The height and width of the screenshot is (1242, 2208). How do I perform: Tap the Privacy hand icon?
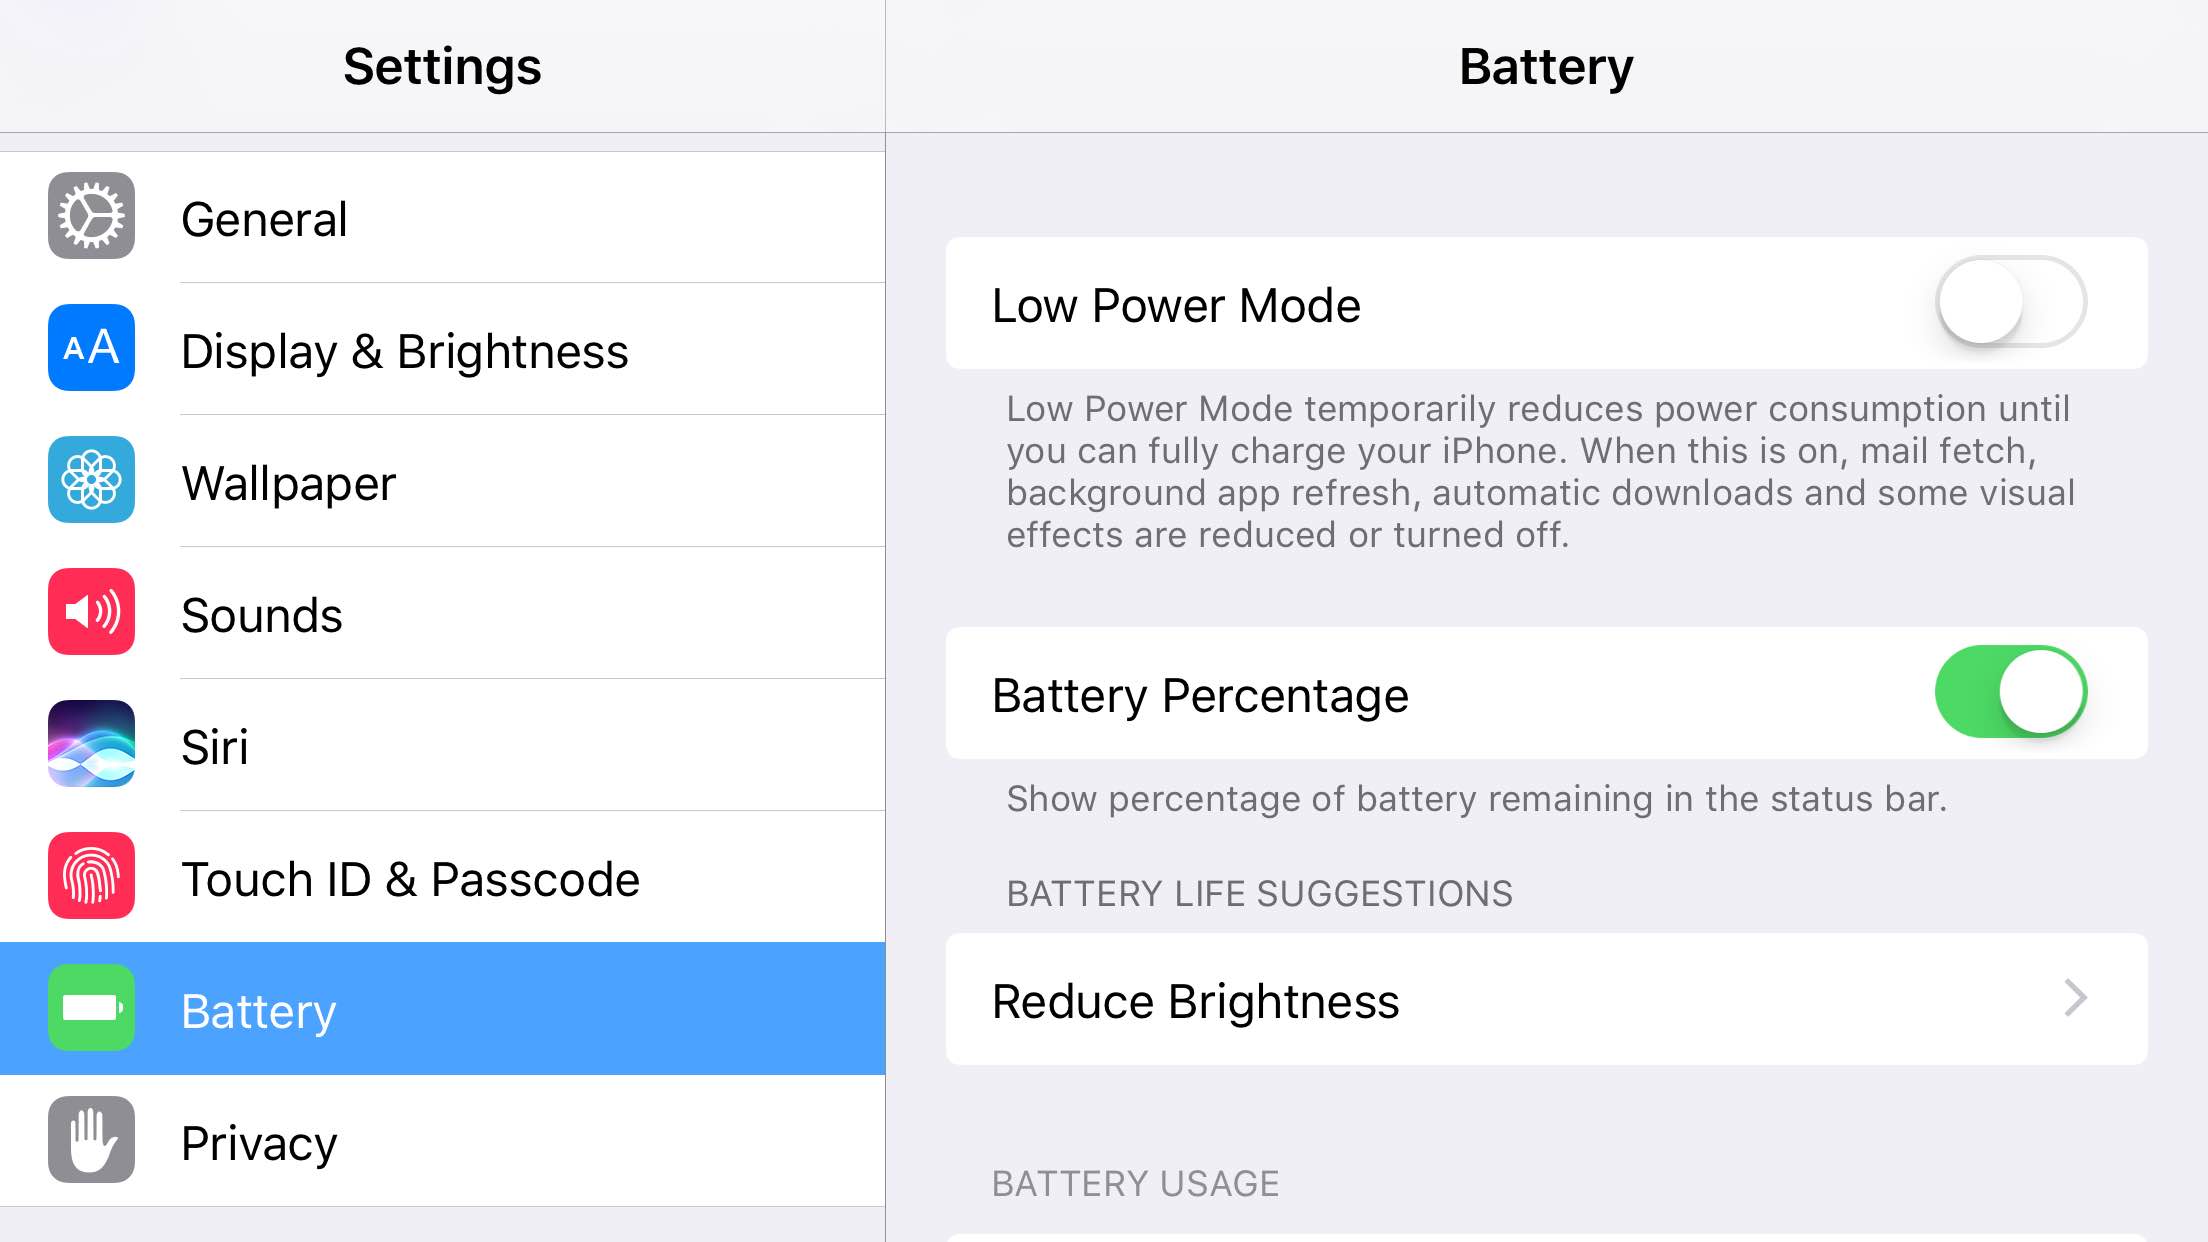(x=91, y=1140)
